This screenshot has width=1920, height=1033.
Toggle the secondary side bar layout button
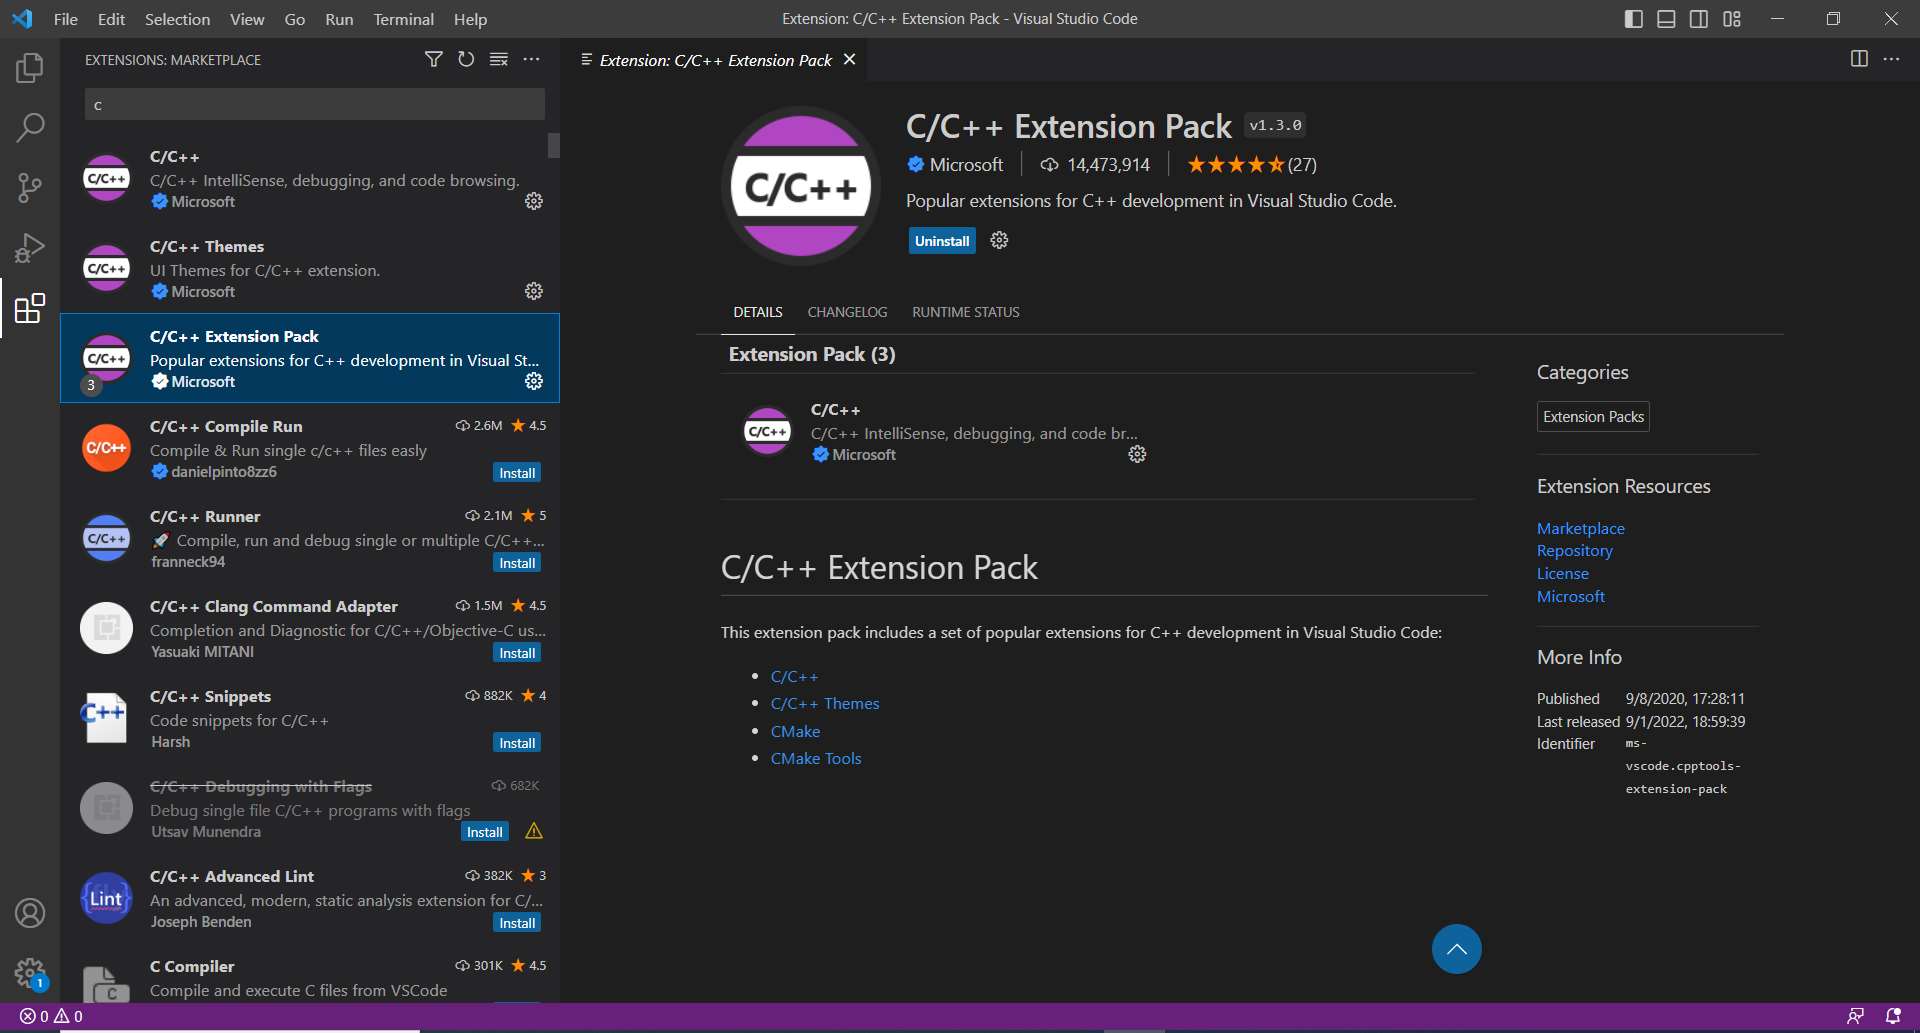[1699, 19]
